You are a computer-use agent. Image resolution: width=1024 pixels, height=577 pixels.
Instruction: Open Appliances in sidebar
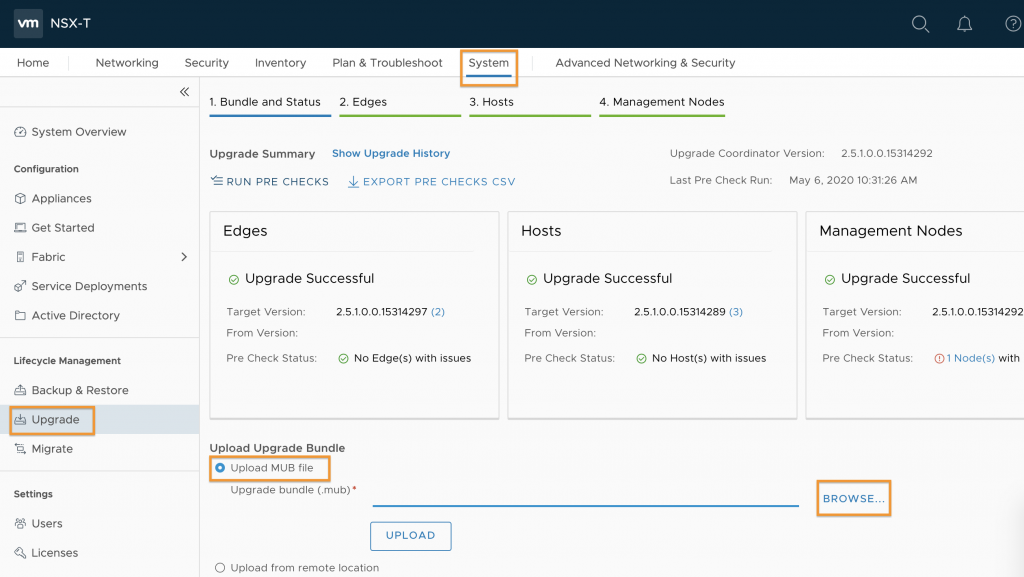pos(61,198)
